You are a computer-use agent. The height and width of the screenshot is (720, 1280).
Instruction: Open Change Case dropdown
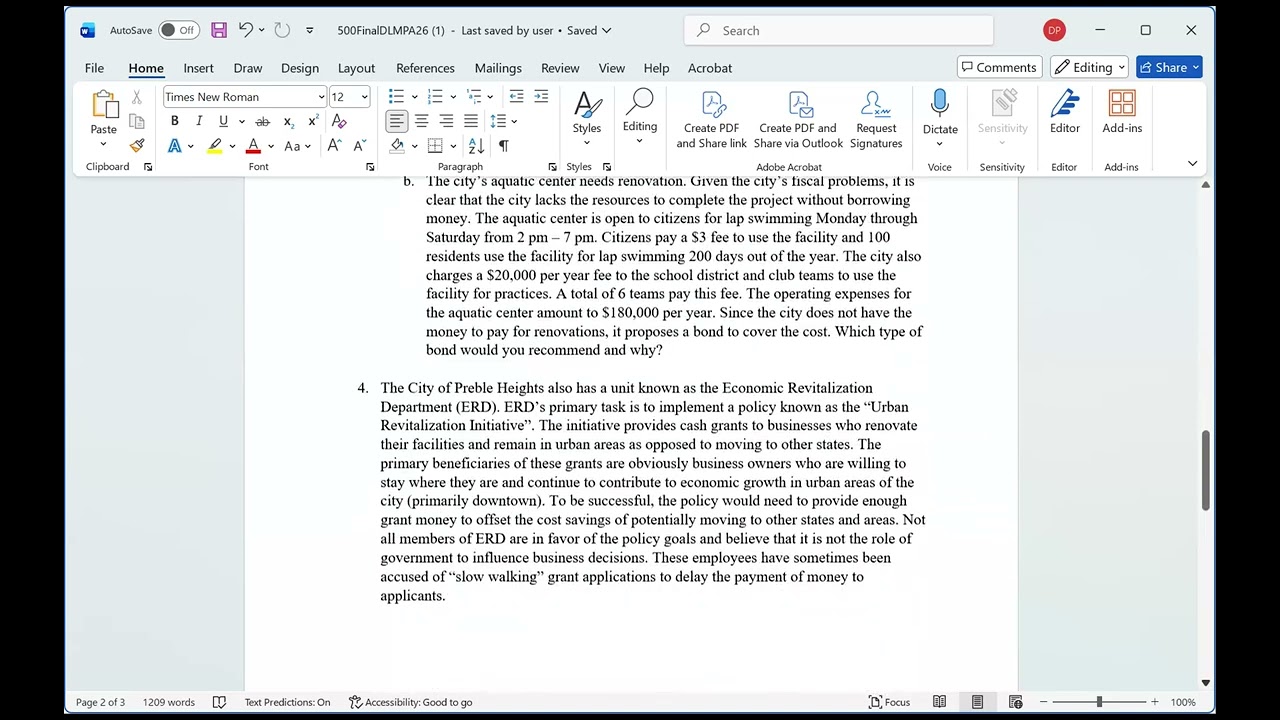pyautogui.click(x=297, y=146)
